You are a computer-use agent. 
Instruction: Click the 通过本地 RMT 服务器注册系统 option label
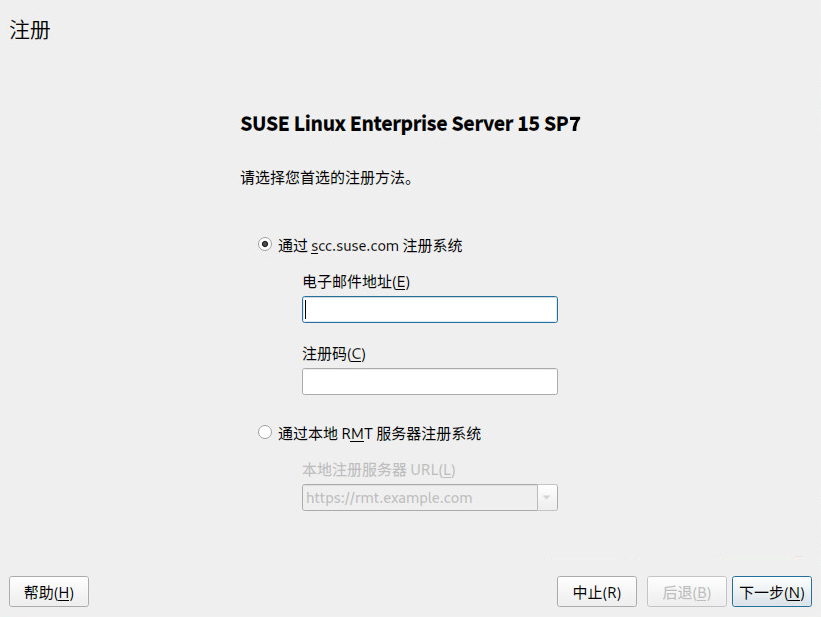(x=380, y=434)
